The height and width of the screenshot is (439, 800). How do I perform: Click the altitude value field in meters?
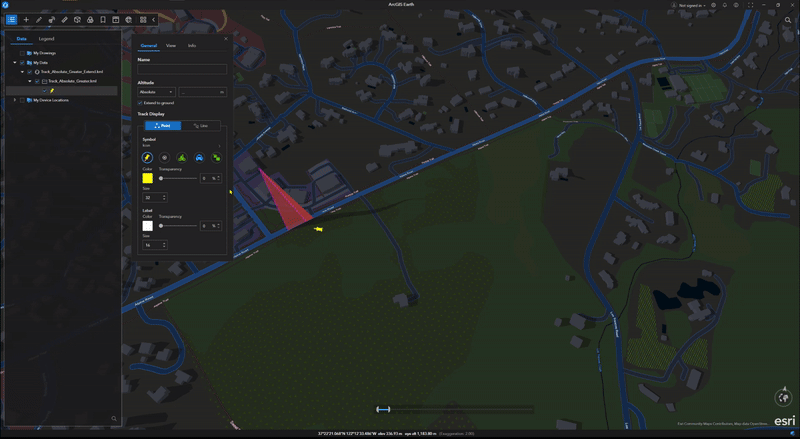coord(202,92)
